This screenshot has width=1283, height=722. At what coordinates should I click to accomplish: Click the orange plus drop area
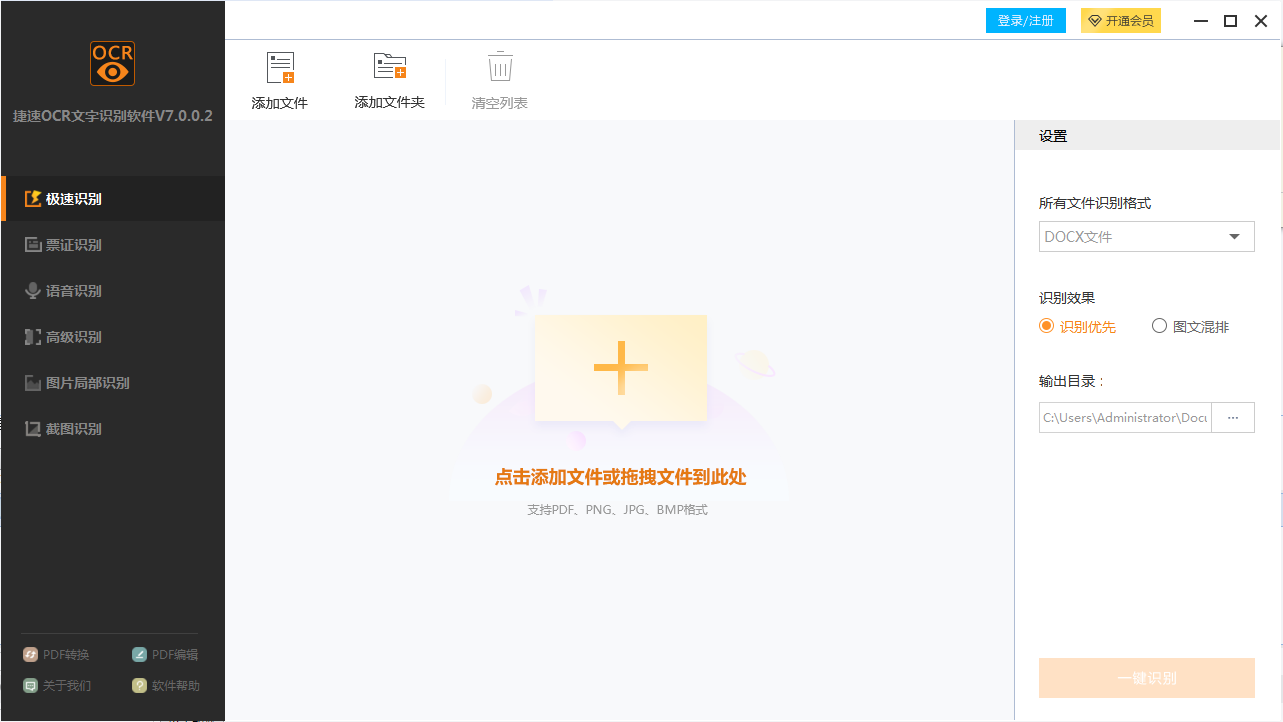[621, 367]
